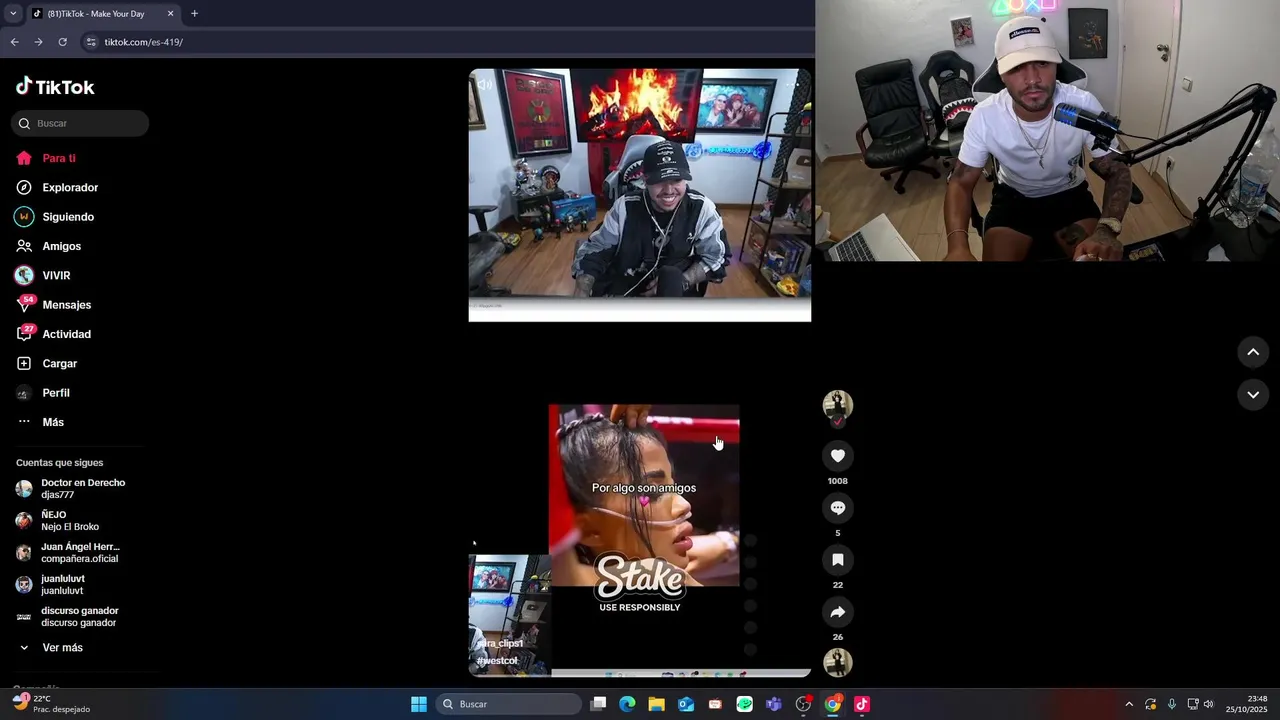Click the Windows taskbar Buscar search box

click(510, 704)
